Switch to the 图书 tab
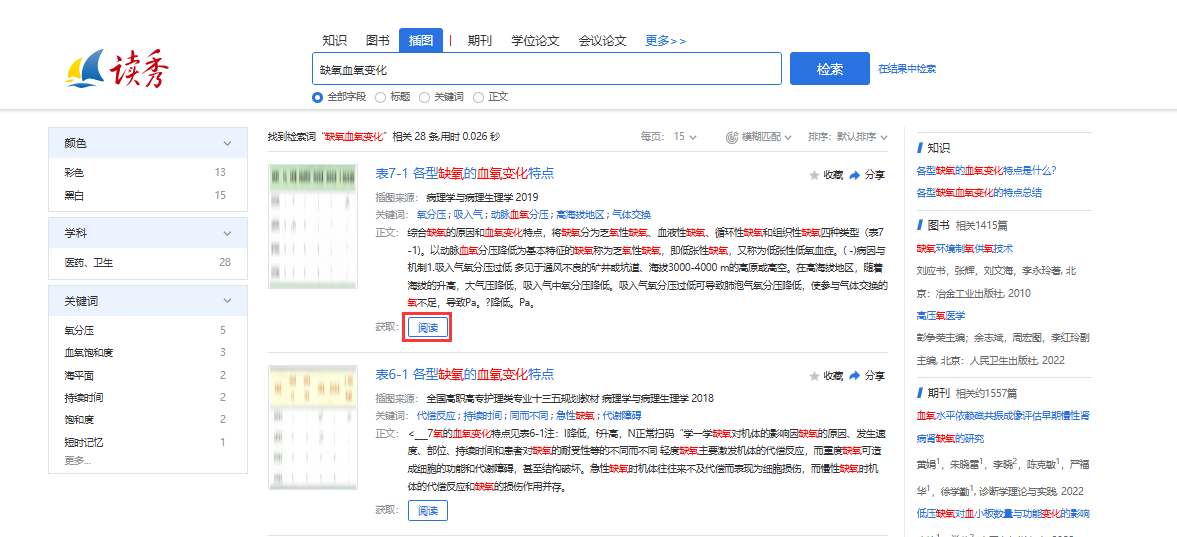1177x537 pixels. click(x=377, y=40)
